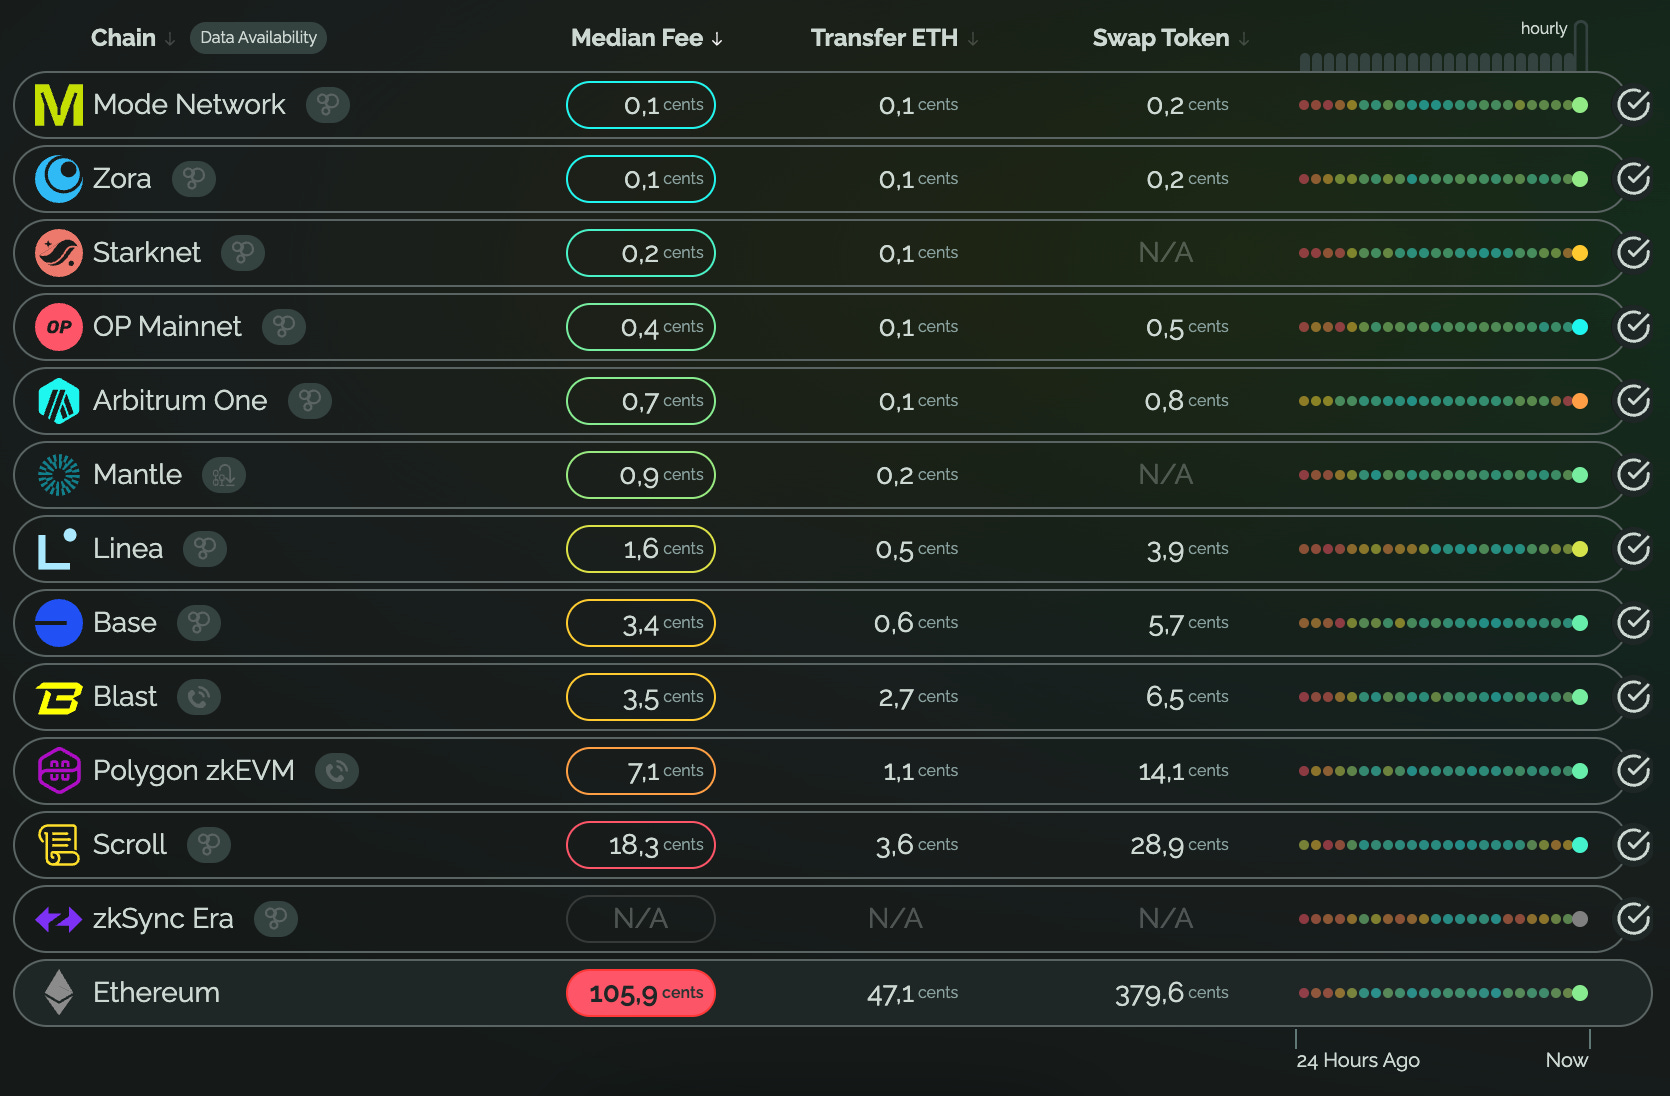1670x1096 pixels.
Task: Select Scroll's 18,3 cents median fee pill
Action: [x=641, y=845]
